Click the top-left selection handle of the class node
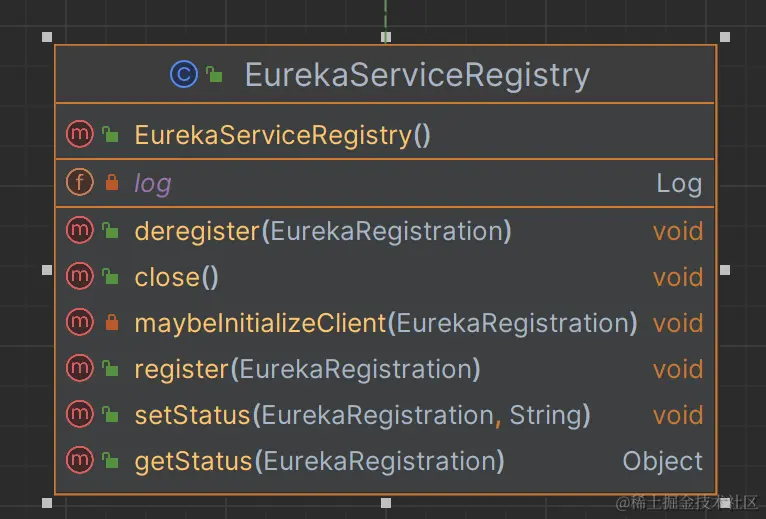The height and width of the screenshot is (519, 766). pyautogui.click(x=47, y=37)
